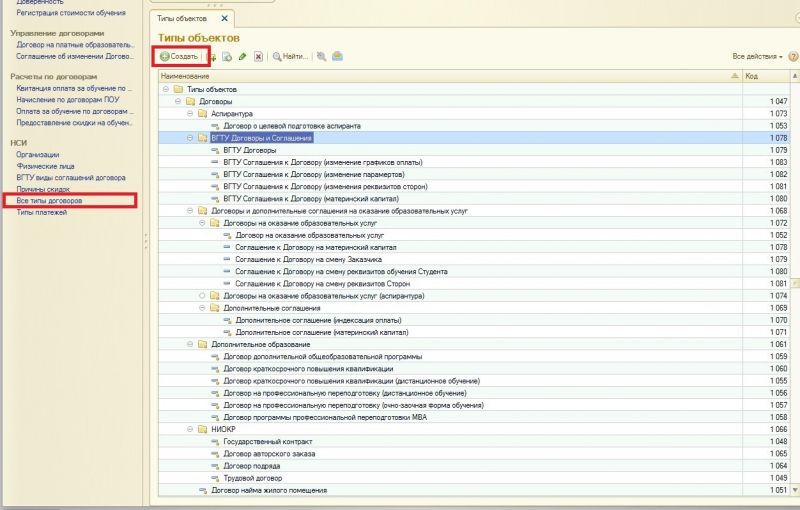The width and height of the screenshot is (800, 510).
Task: Click the folder icon beside НИОКР
Action: tap(203, 429)
